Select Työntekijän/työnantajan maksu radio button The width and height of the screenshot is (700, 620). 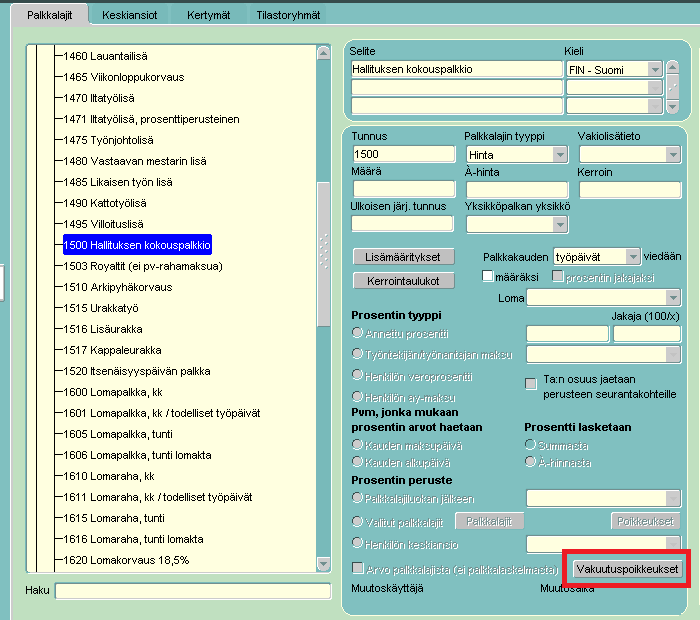pyautogui.click(x=357, y=354)
